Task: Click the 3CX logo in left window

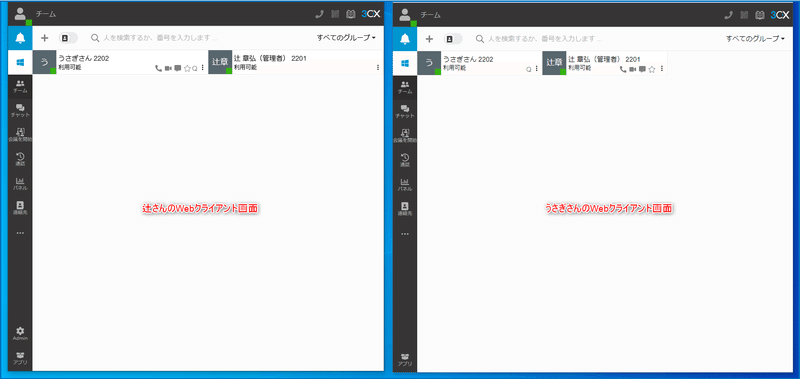Action: point(371,14)
